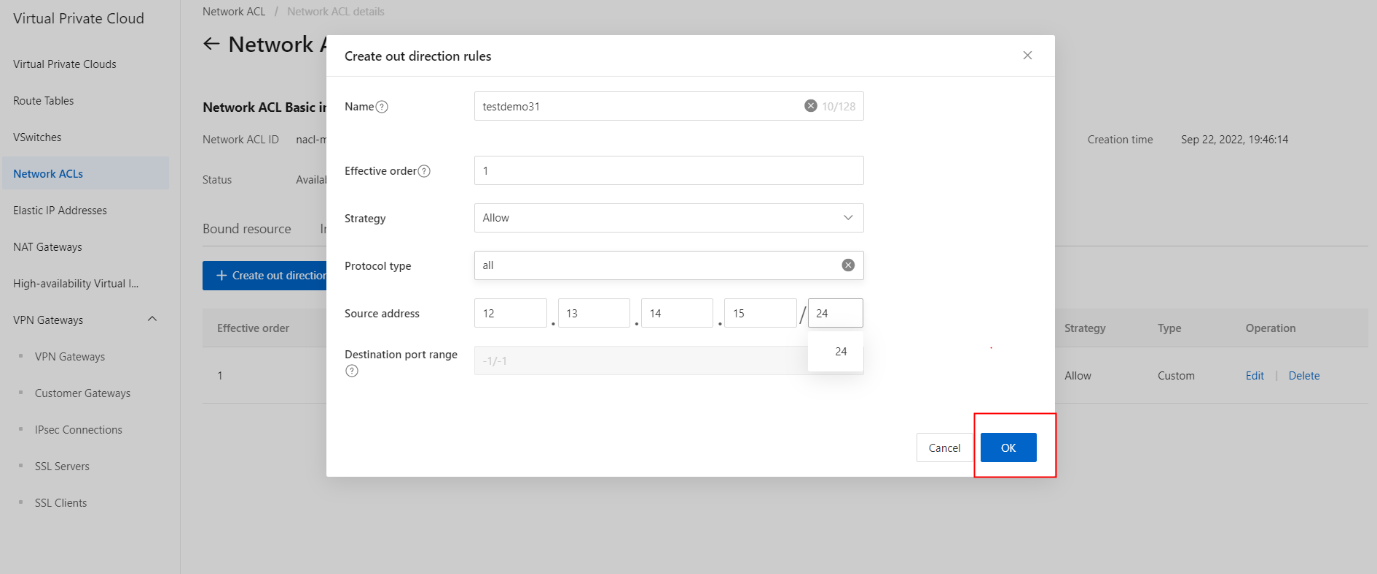Open the Strategy dropdown
This screenshot has height=574, width=1377.
668,218
